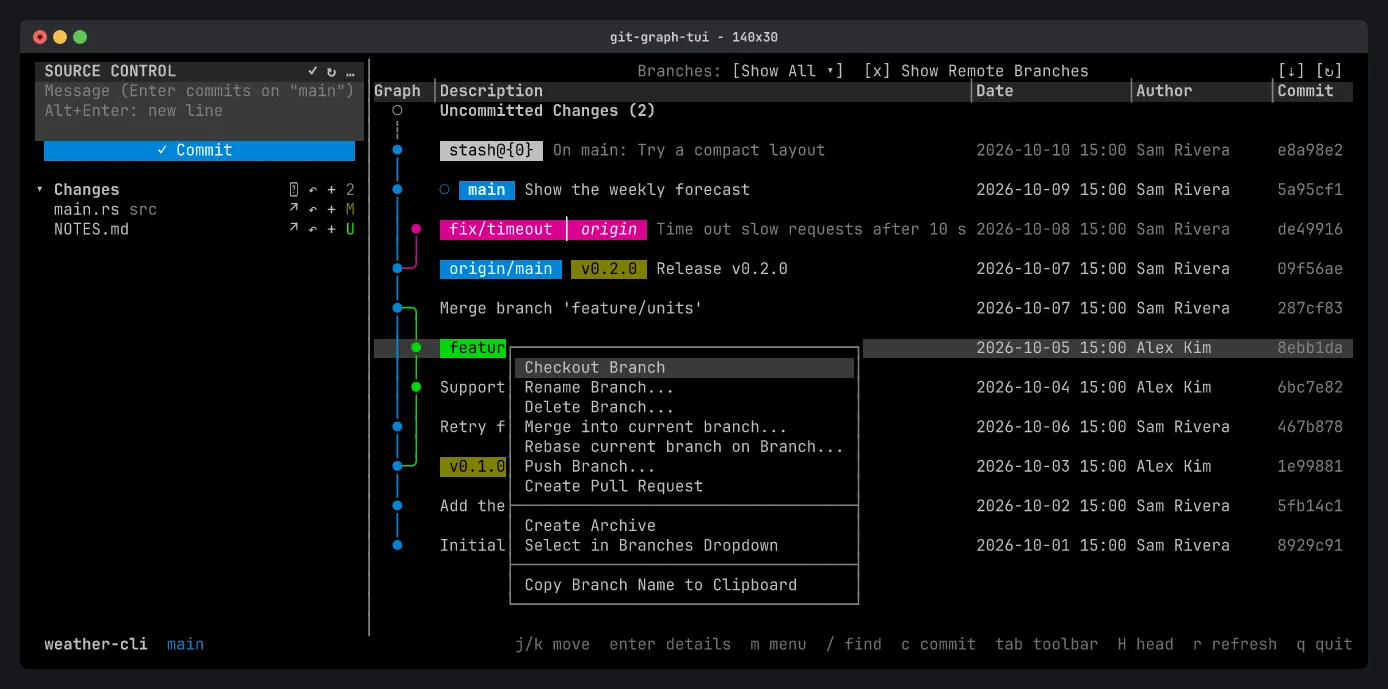Choose Merge into current branch...

tap(685, 427)
